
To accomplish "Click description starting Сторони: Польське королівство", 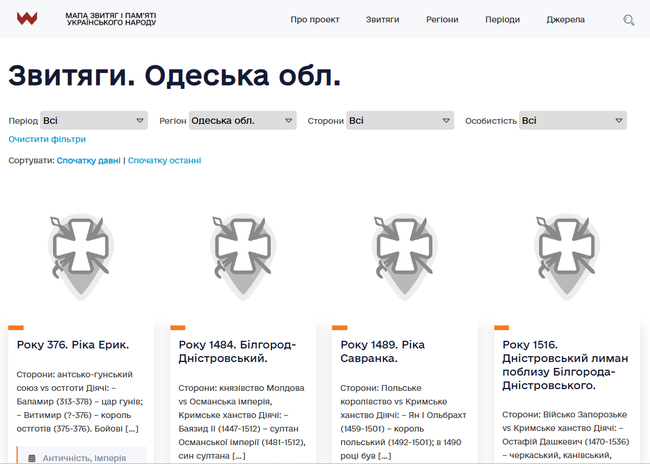I will pos(403,422).
